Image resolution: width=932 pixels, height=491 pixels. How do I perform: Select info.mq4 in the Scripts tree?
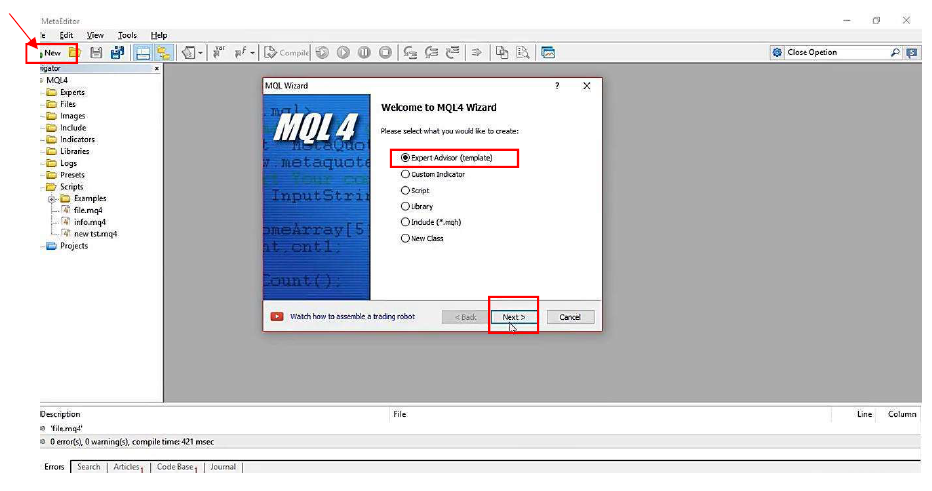(90, 222)
